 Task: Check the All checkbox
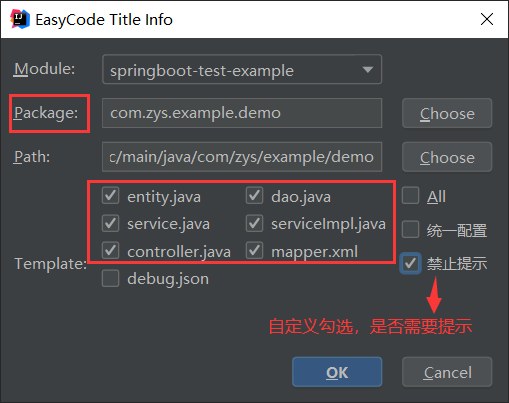click(x=410, y=196)
